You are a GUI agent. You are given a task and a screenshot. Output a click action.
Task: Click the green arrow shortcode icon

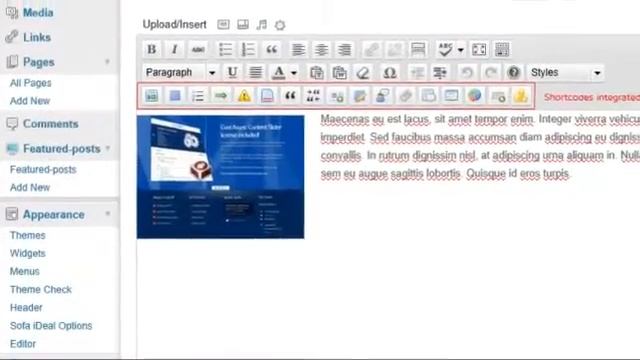click(x=221, y=96)
